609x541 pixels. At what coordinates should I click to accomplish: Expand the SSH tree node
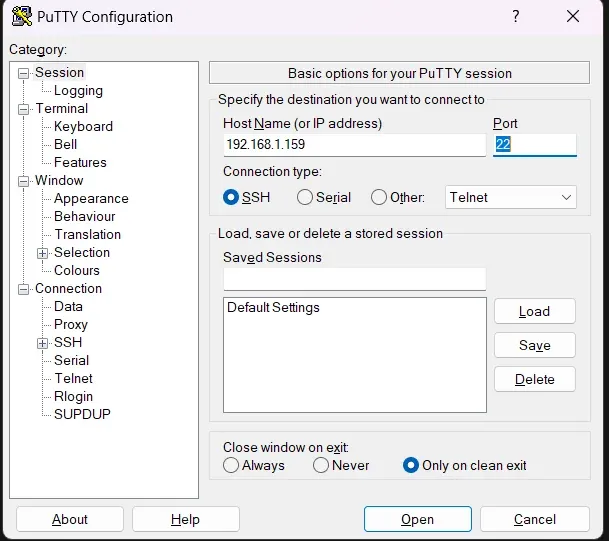42,343
